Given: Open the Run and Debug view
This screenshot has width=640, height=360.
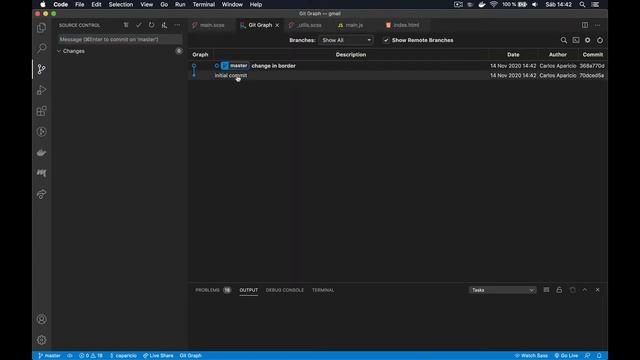Looking at the screenshot, I should tap(42, 90).
